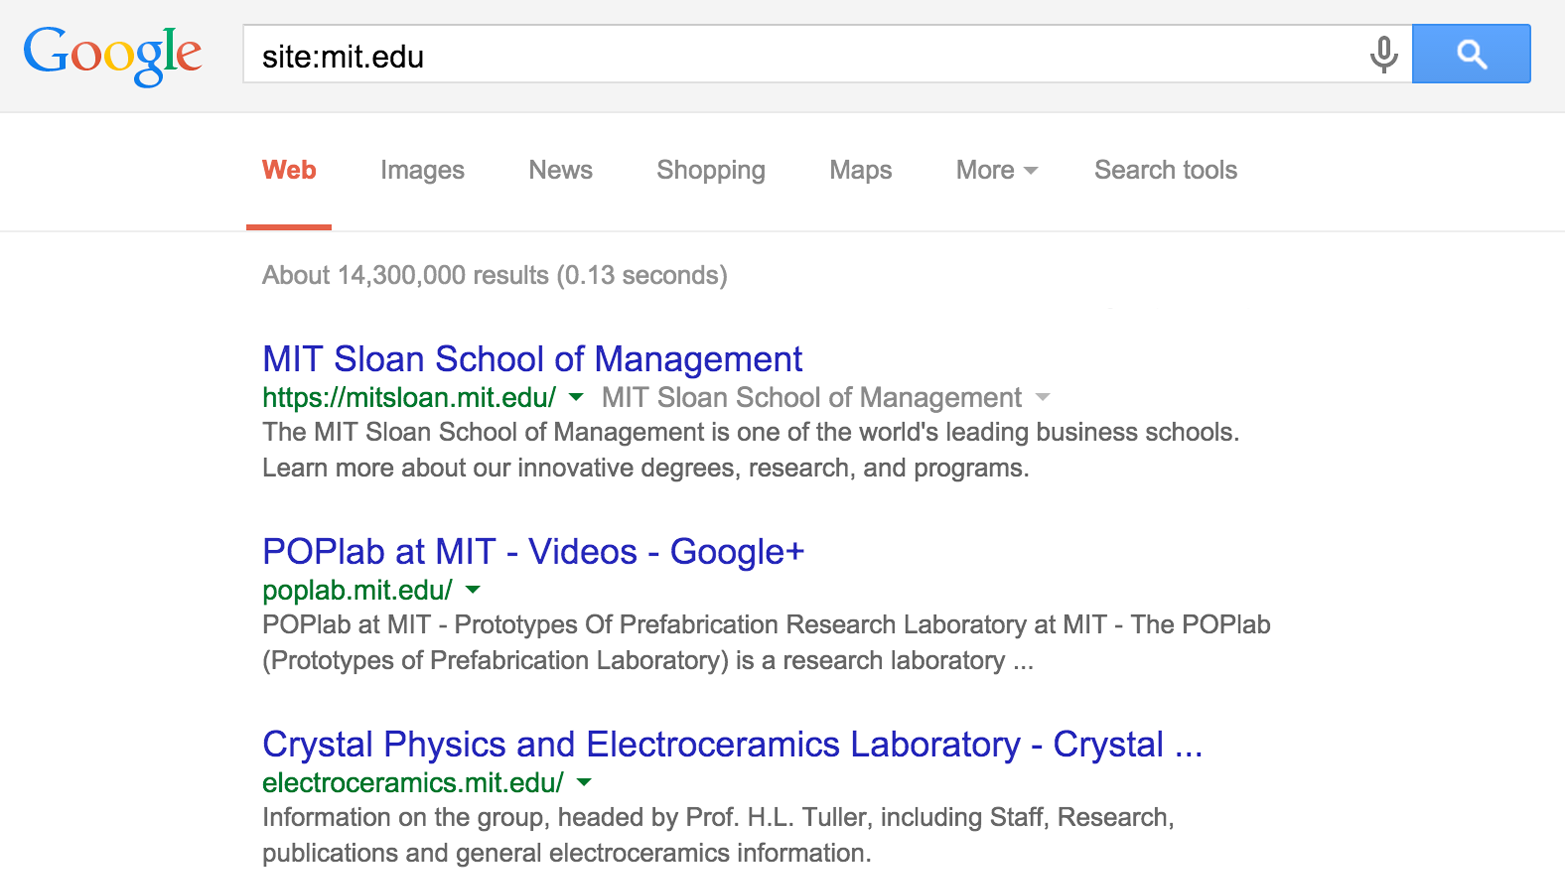The image size is (1565, 873).
Task: Open the Crystal Physics and Electroceramics Laboratory result
Action: [731, 744]
